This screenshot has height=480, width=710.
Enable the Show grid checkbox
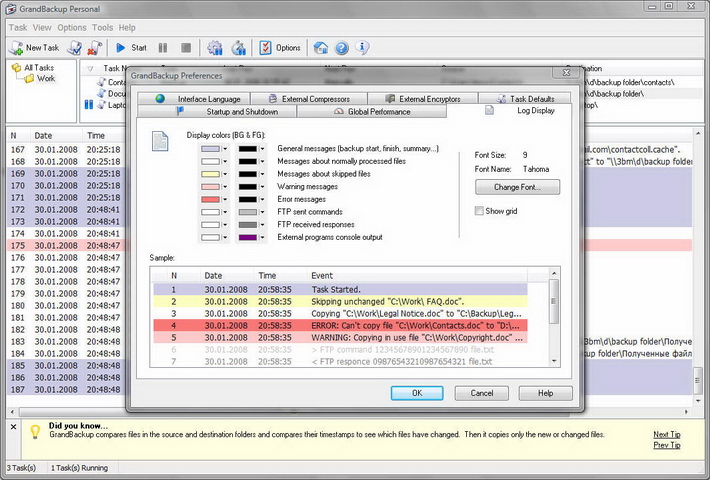(x=479, y=211)
